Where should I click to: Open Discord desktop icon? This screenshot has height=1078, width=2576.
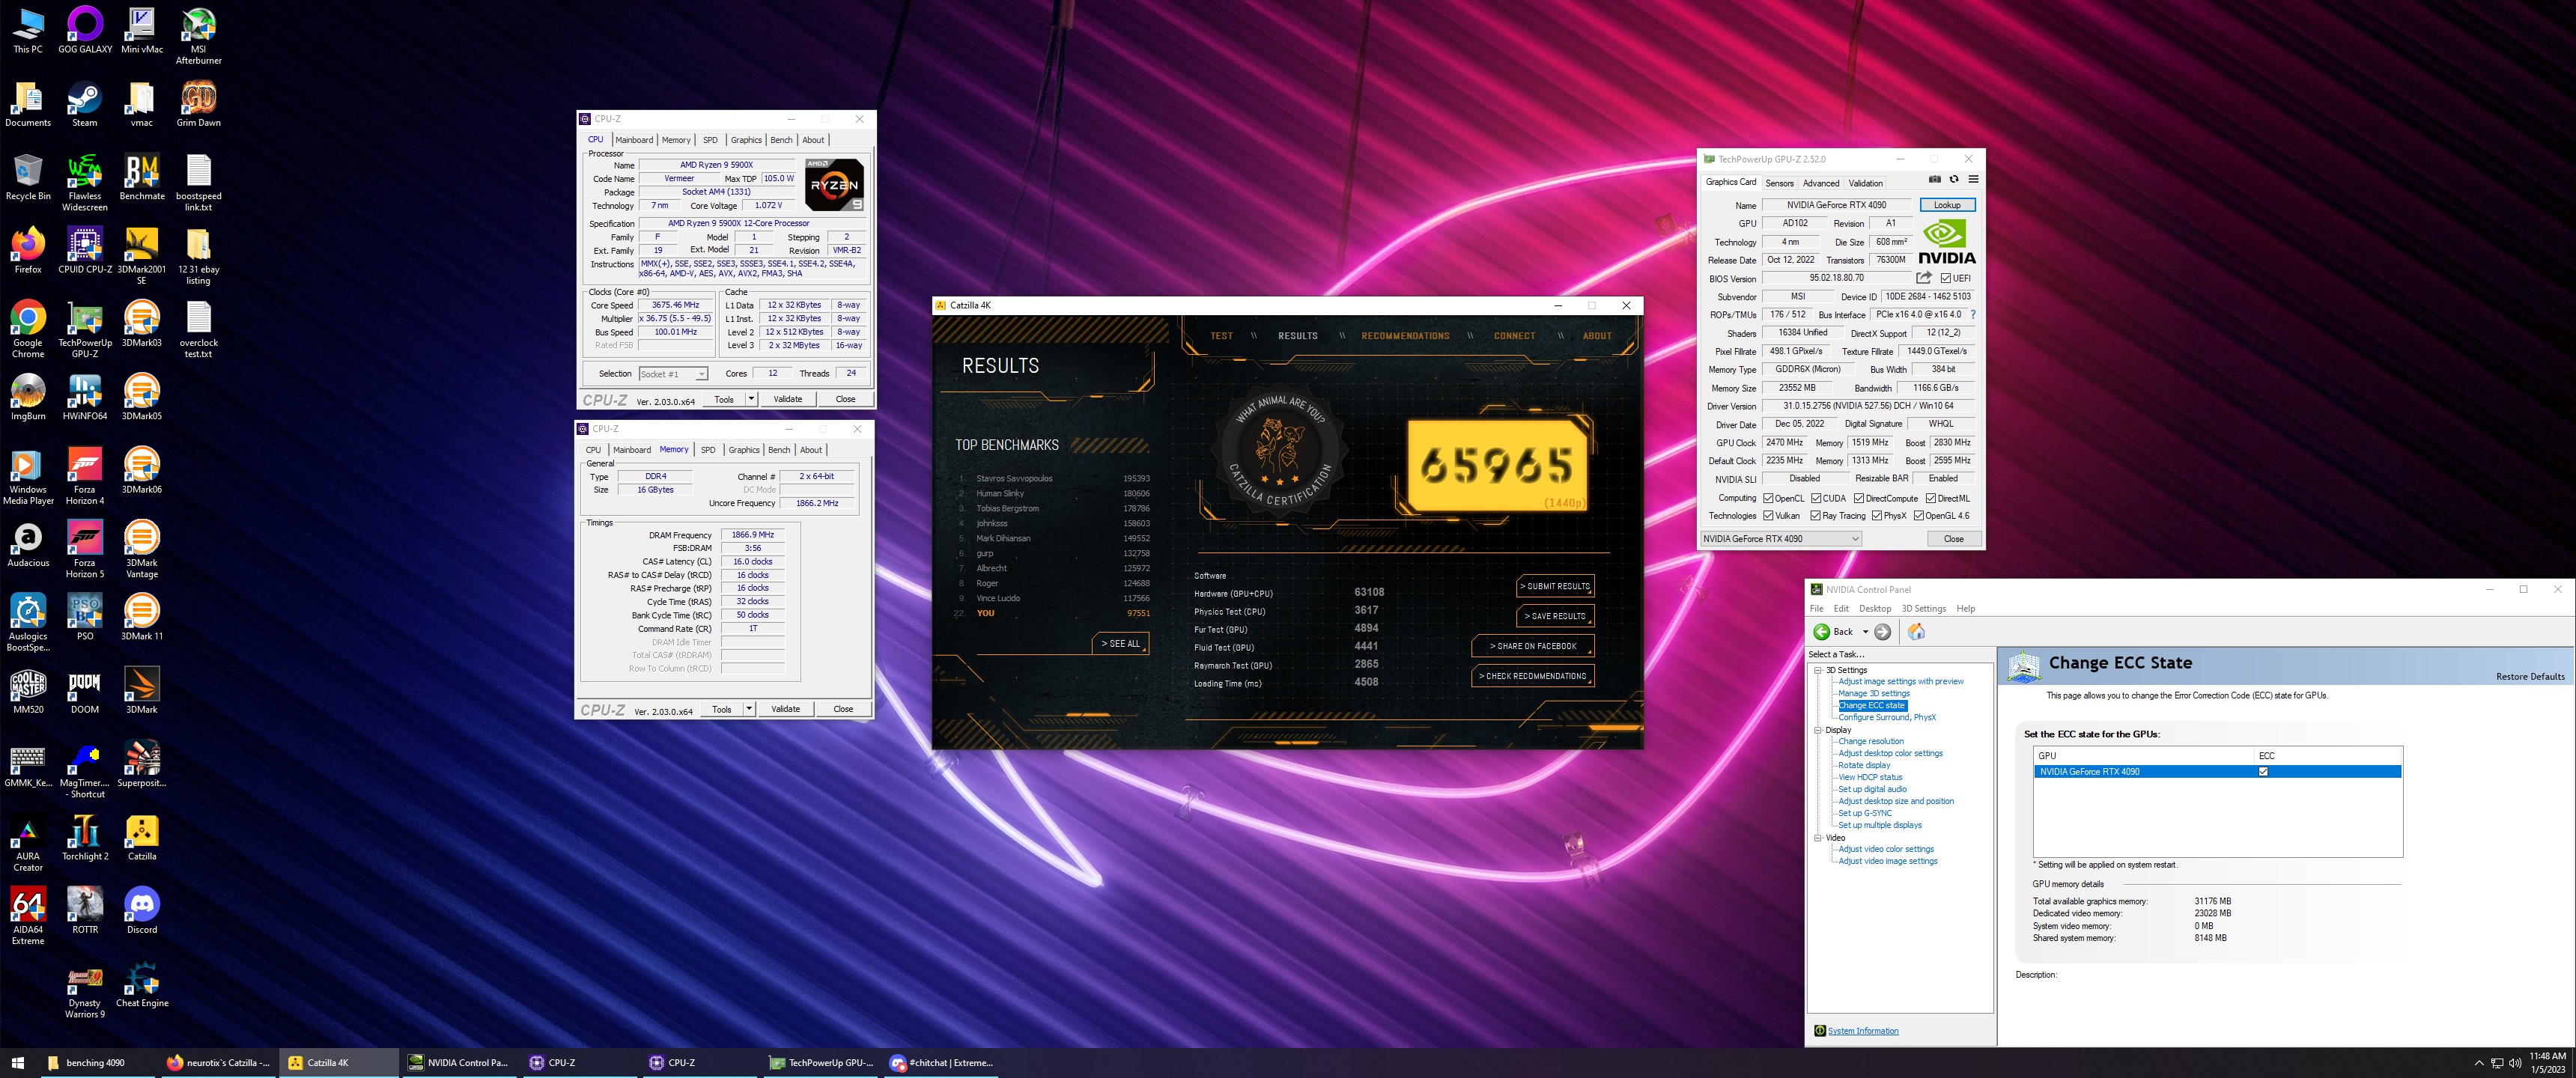[x=141, y=911]
